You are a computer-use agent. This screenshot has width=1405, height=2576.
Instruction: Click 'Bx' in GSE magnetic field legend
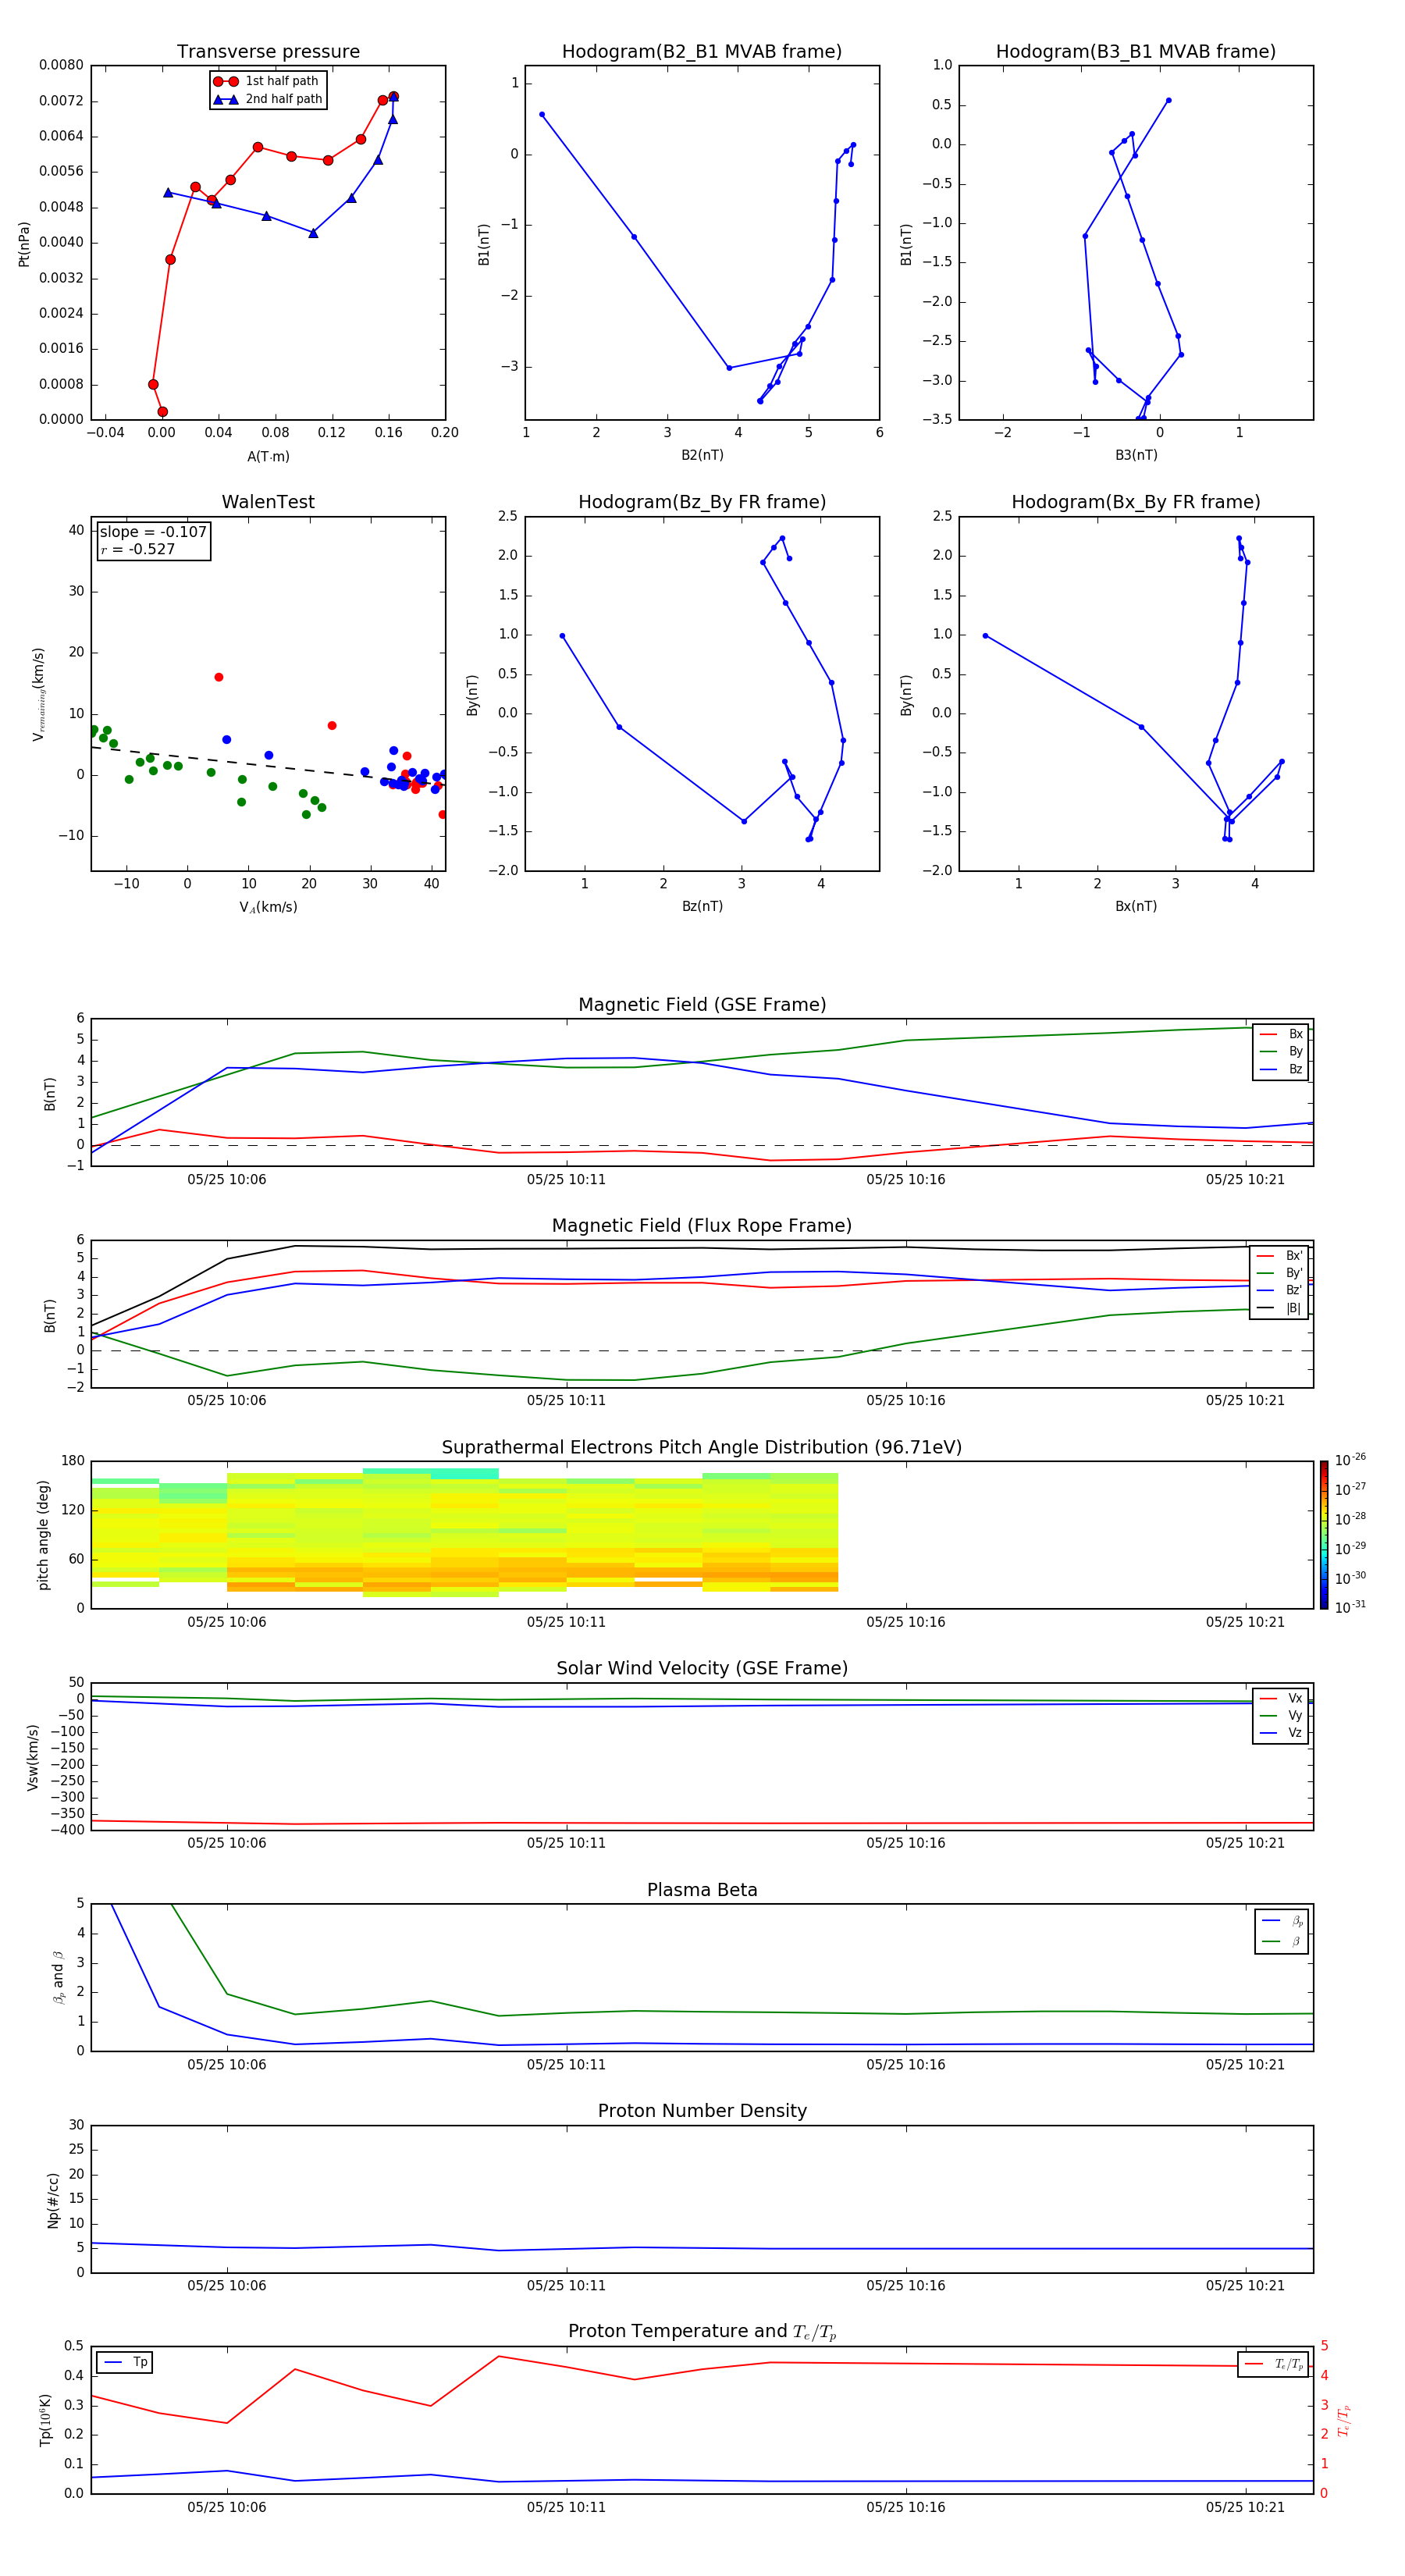(x=1282, y=1034)
